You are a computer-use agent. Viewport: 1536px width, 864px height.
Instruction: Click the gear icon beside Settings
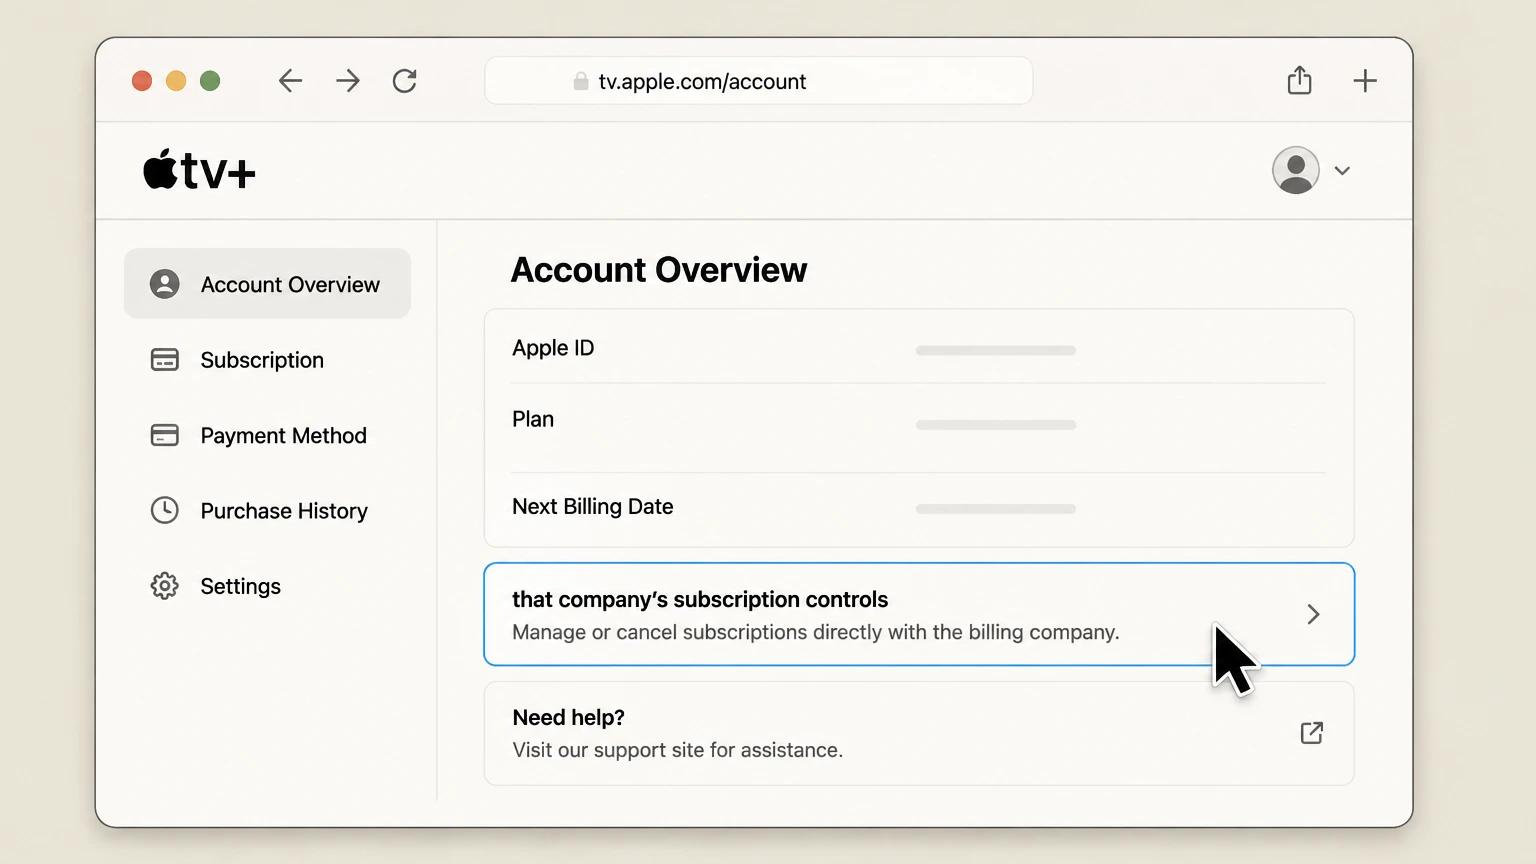click(x=165, y=586)
